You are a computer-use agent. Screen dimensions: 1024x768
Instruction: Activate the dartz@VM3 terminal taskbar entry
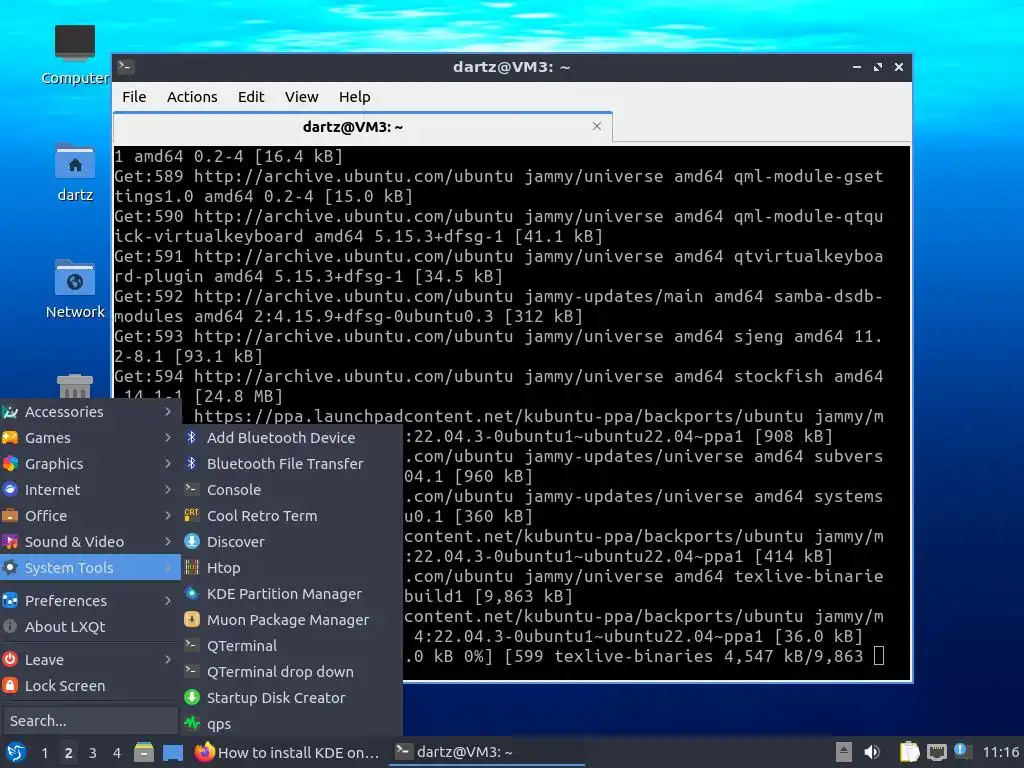(487, 752)
